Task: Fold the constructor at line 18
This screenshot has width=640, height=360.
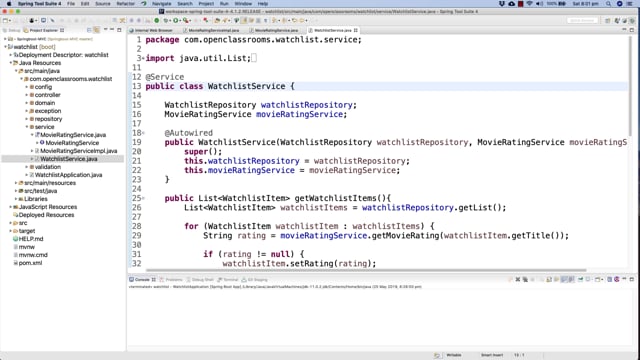Action: click(143, 133)
